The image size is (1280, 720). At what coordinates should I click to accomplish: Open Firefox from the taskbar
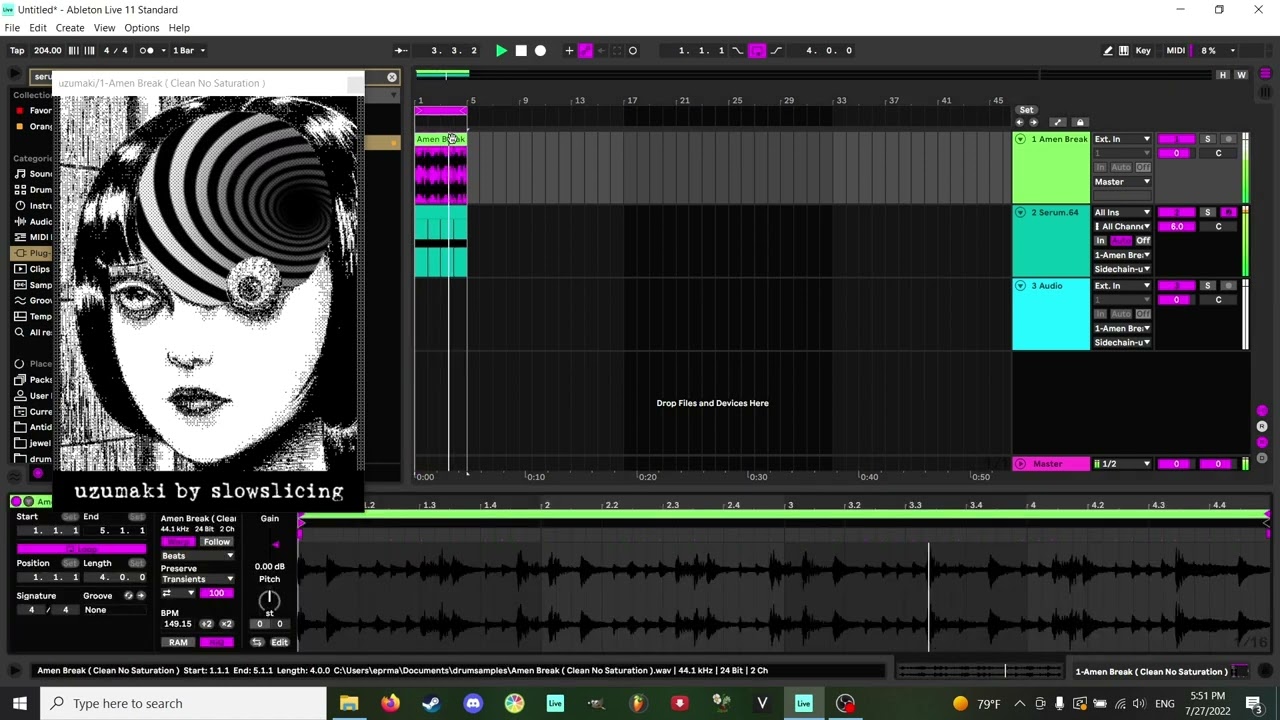pyautogui.click(x=390, y=703)
